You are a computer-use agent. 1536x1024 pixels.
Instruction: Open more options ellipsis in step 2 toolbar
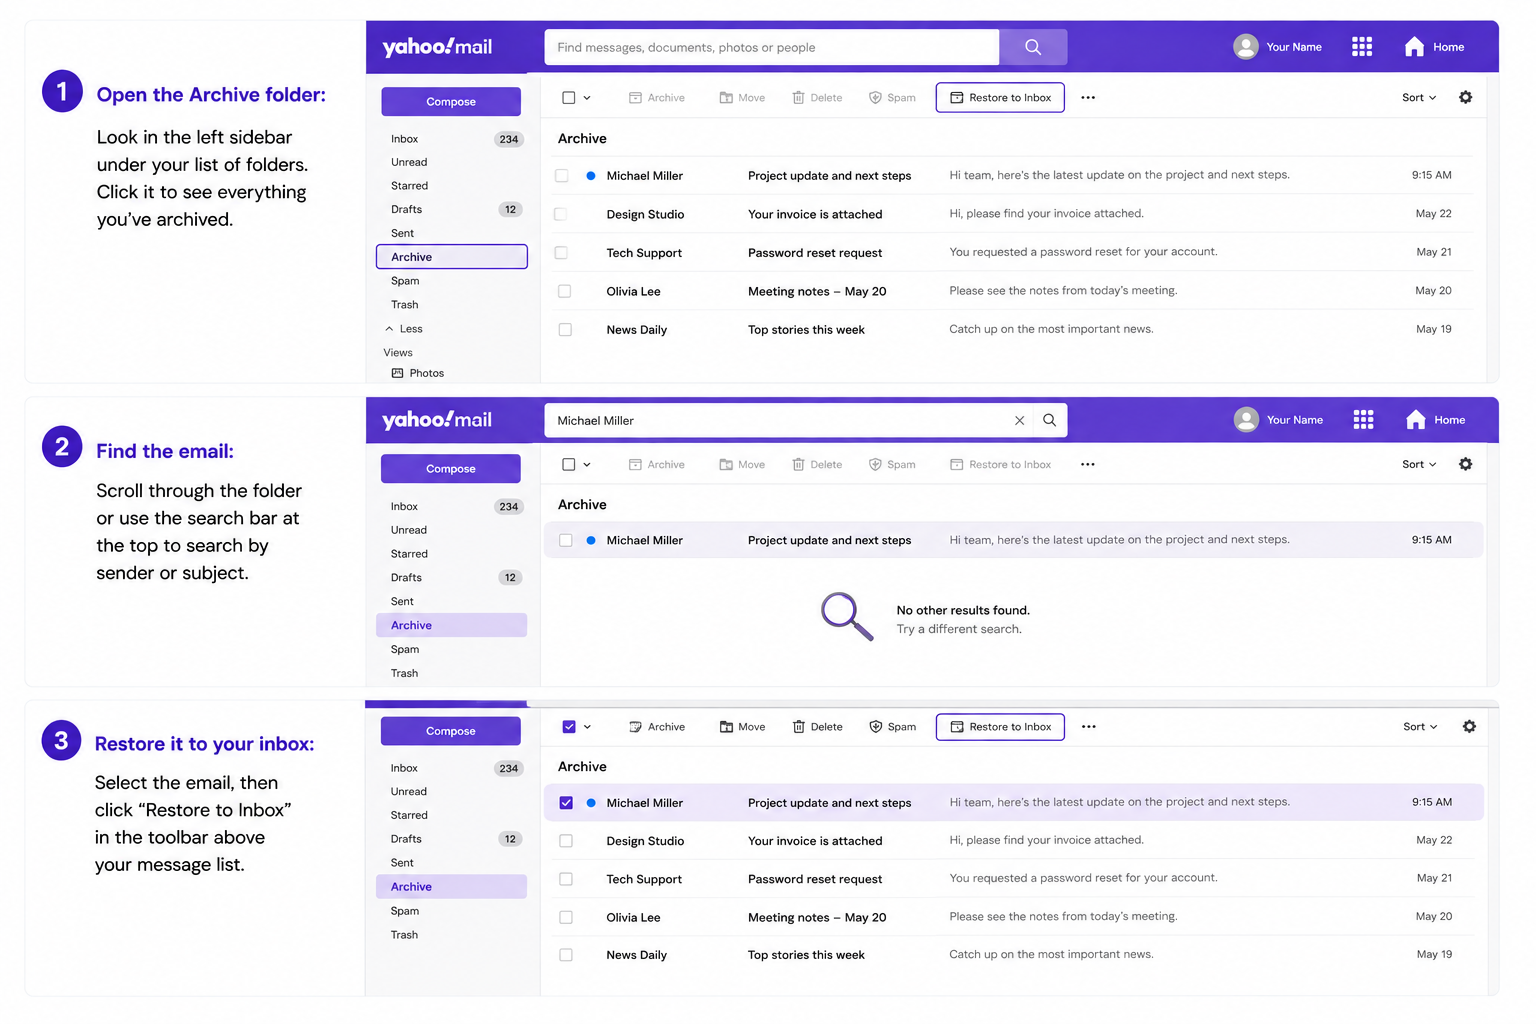point(1088,464)
